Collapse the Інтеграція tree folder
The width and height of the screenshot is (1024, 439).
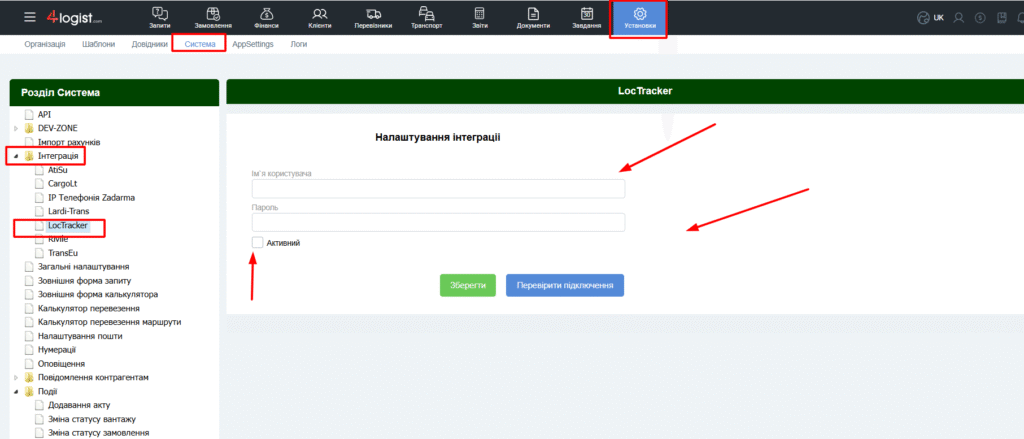pyautogui.click(x=16, y=157)
